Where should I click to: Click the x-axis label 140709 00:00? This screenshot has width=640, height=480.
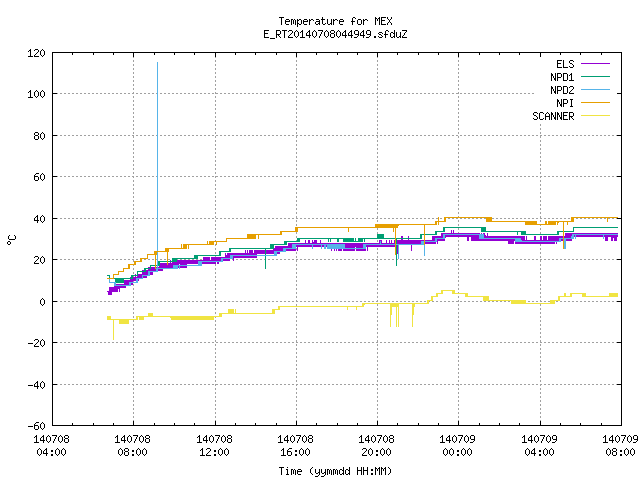458,446
